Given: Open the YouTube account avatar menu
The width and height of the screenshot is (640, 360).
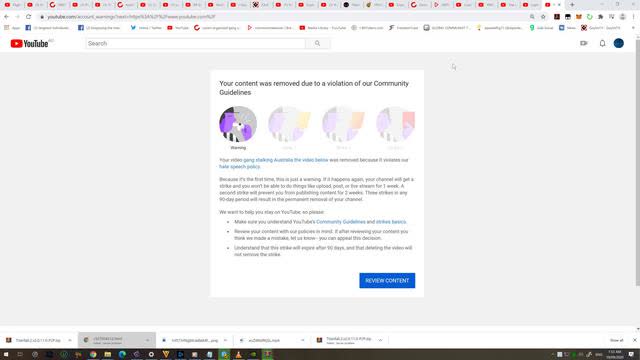Looking at the screenshot, I should click(x=619, y=43).
